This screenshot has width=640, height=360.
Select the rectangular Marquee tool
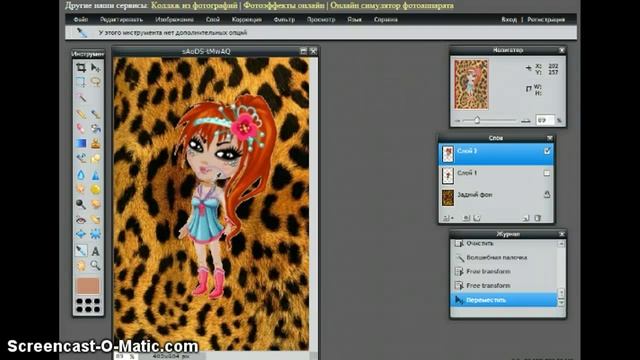81,82
